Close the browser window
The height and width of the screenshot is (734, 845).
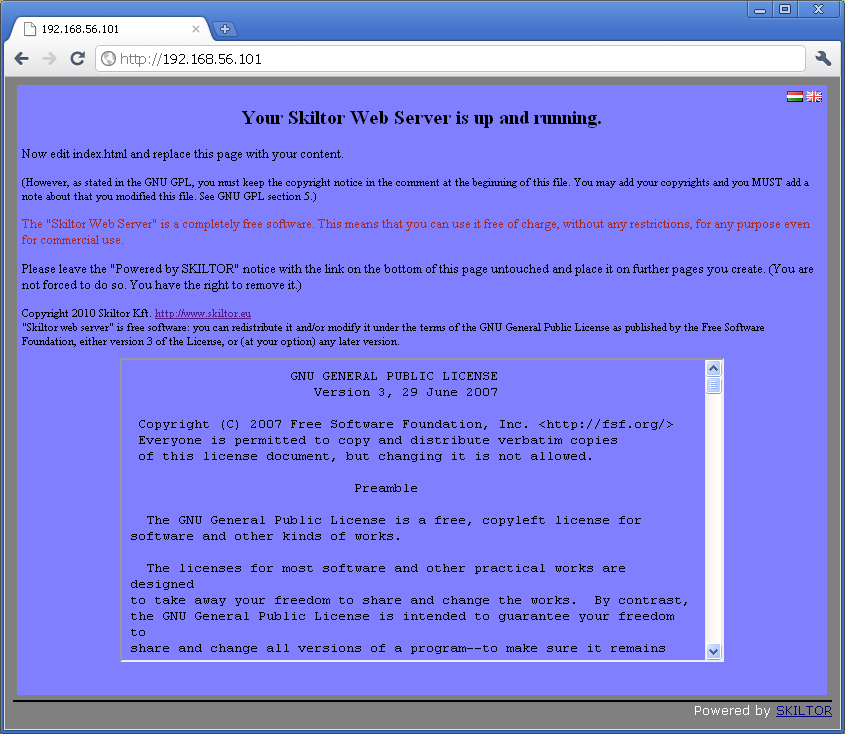(x=819, y=9)
